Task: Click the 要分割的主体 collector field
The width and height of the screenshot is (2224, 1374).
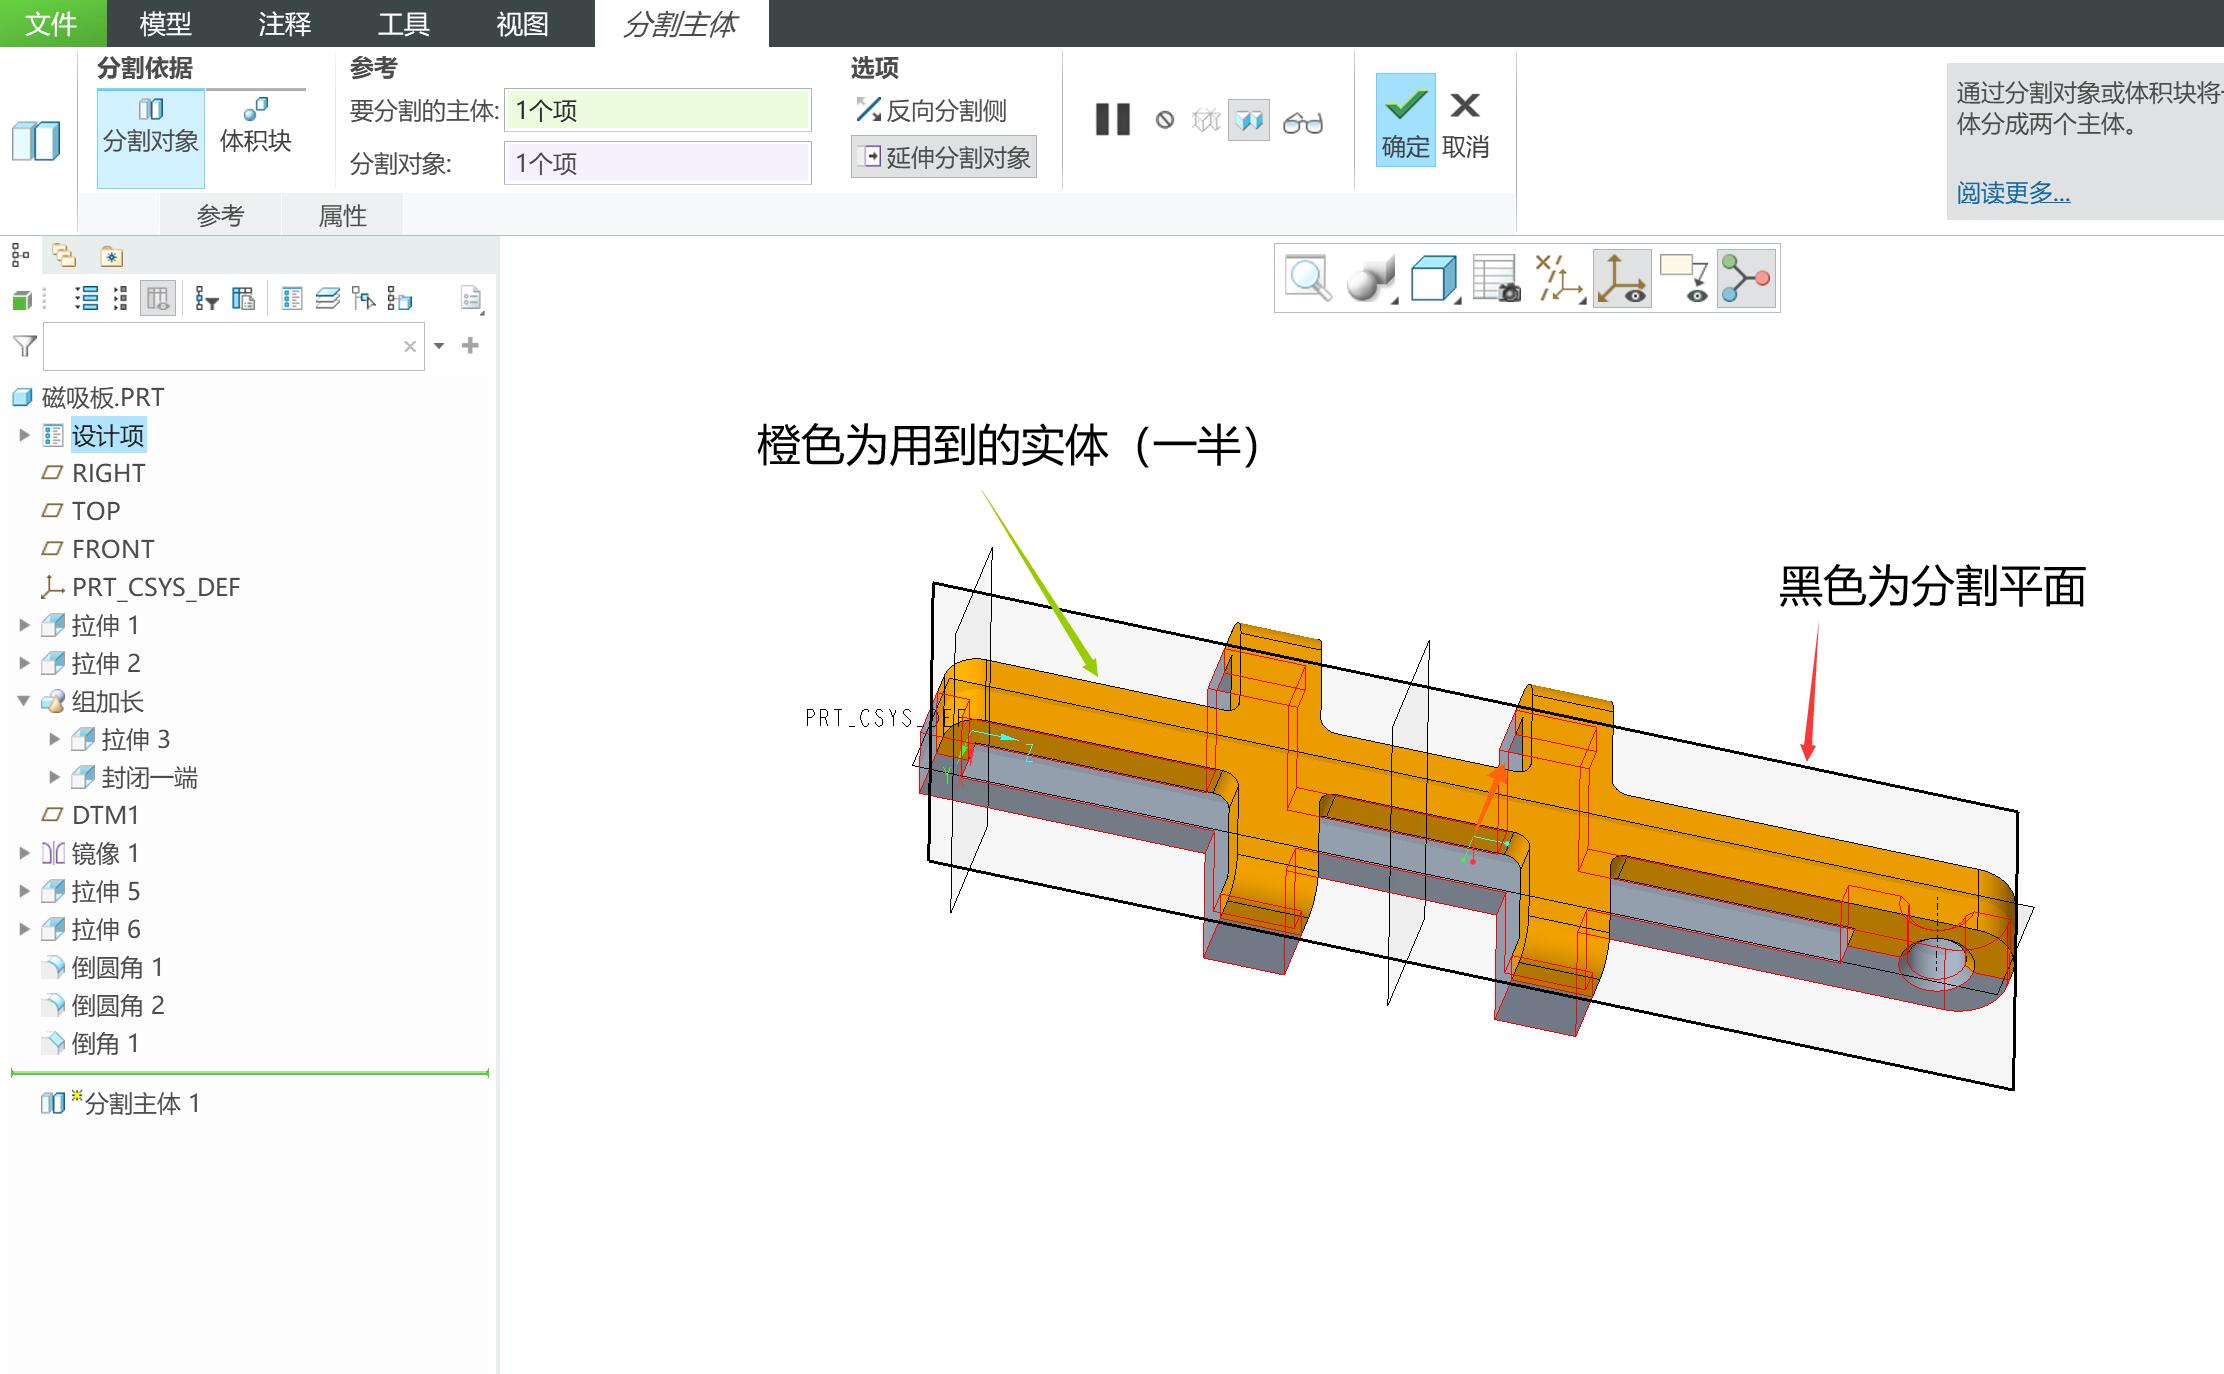Action: (657, 110)
